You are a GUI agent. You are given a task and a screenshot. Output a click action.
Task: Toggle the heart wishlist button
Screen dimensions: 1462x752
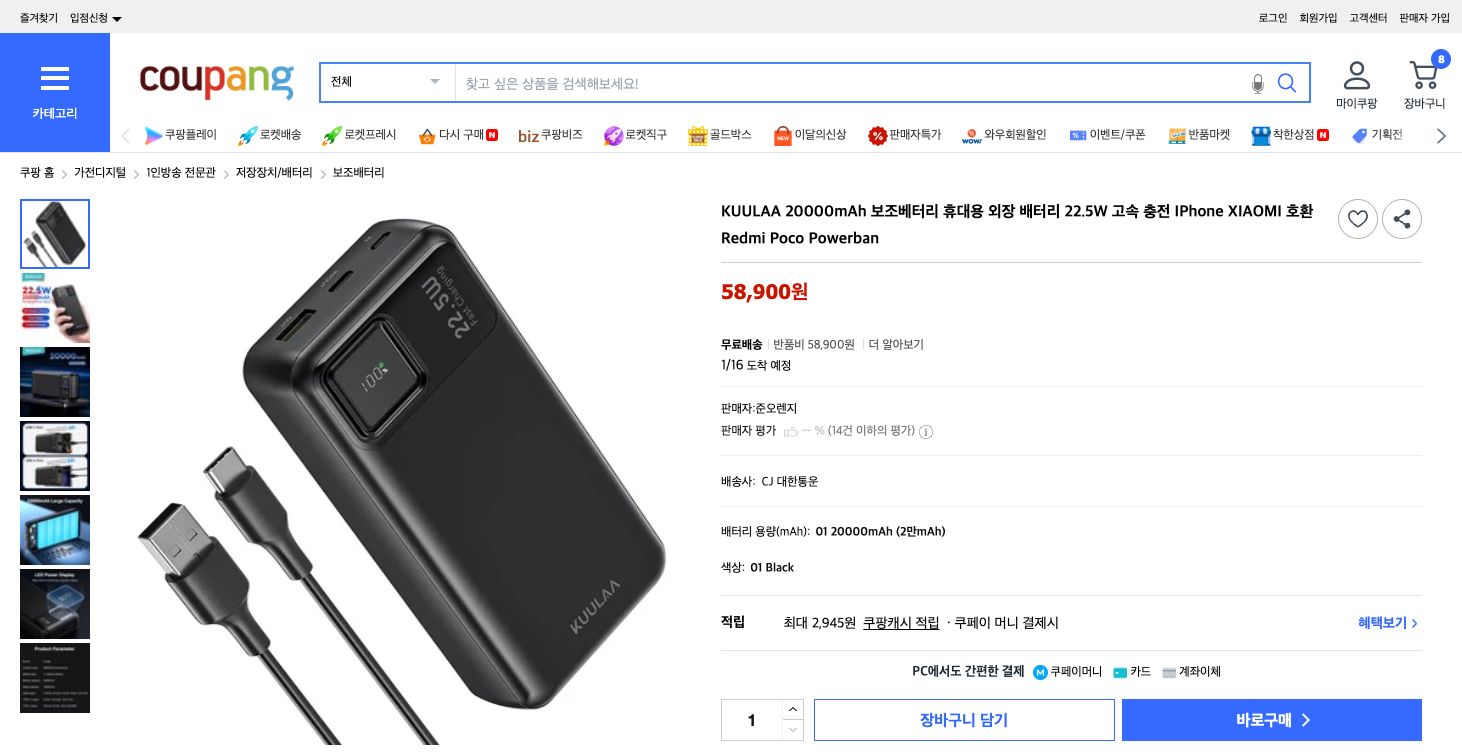(x=1357, y=219)
